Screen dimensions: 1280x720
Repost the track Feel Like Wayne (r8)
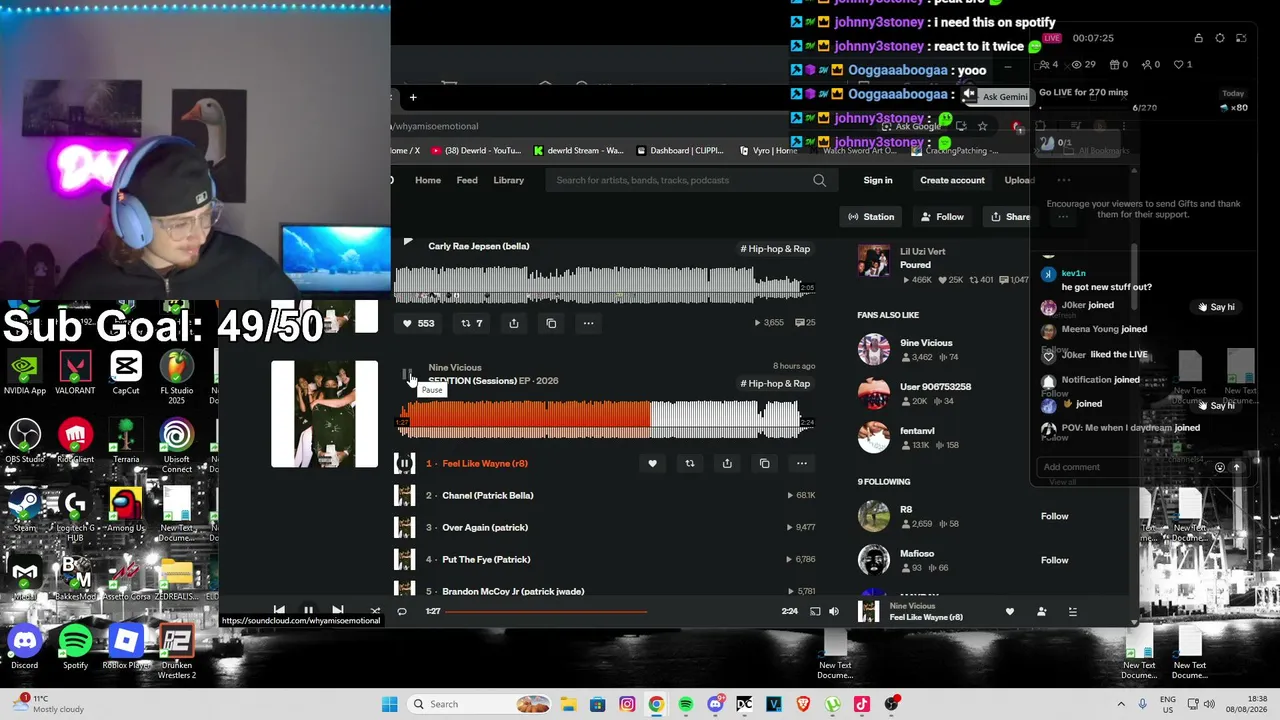point(689,463)
